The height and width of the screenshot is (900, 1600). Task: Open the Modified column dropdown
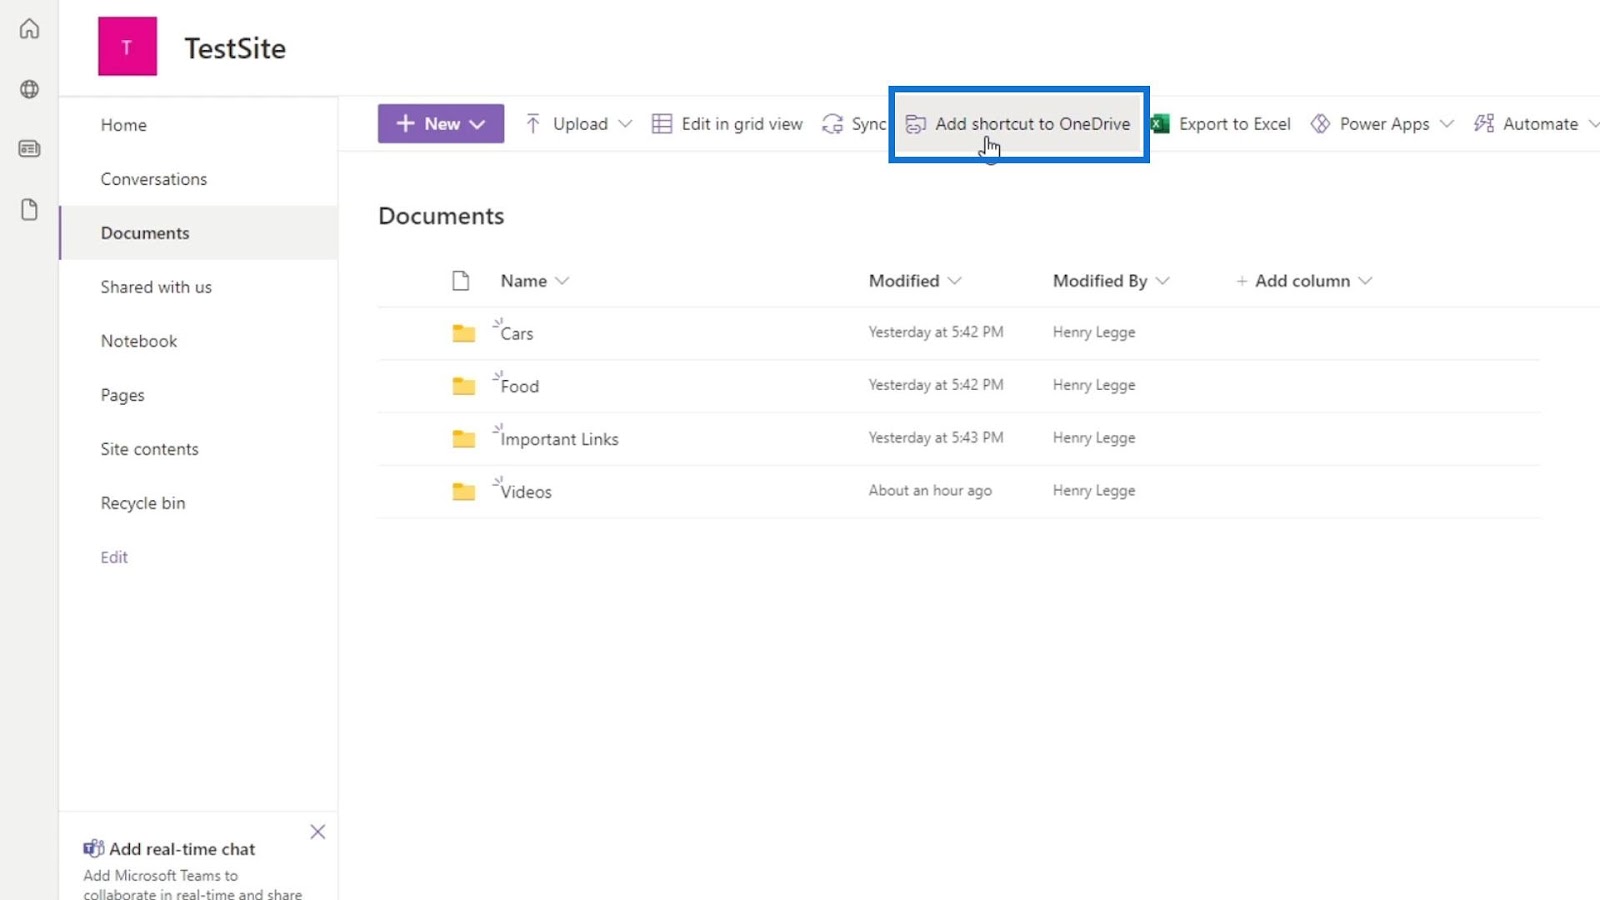tap(954, 281)
